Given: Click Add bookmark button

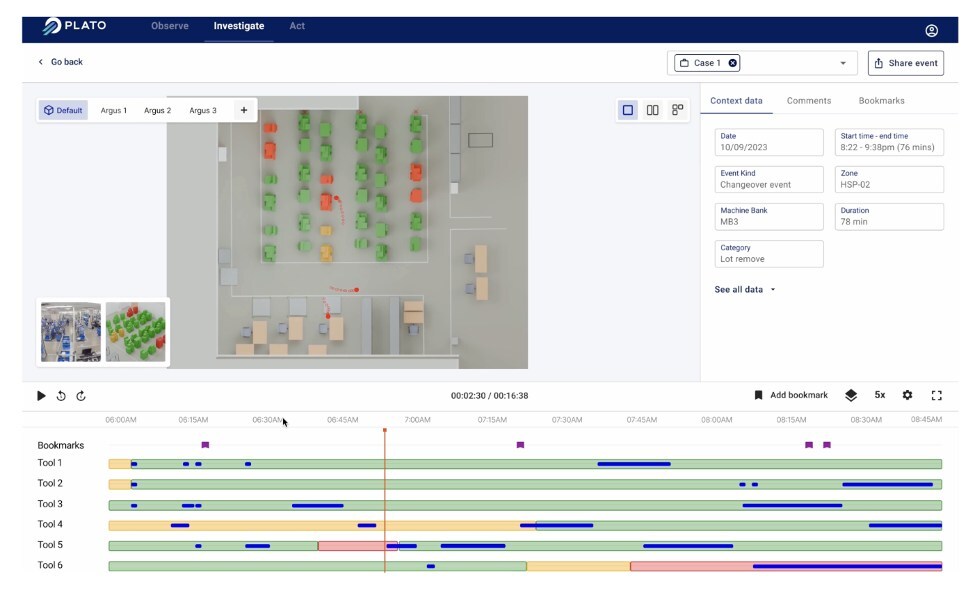Looking at the screenshot, I should coord(791,395).
